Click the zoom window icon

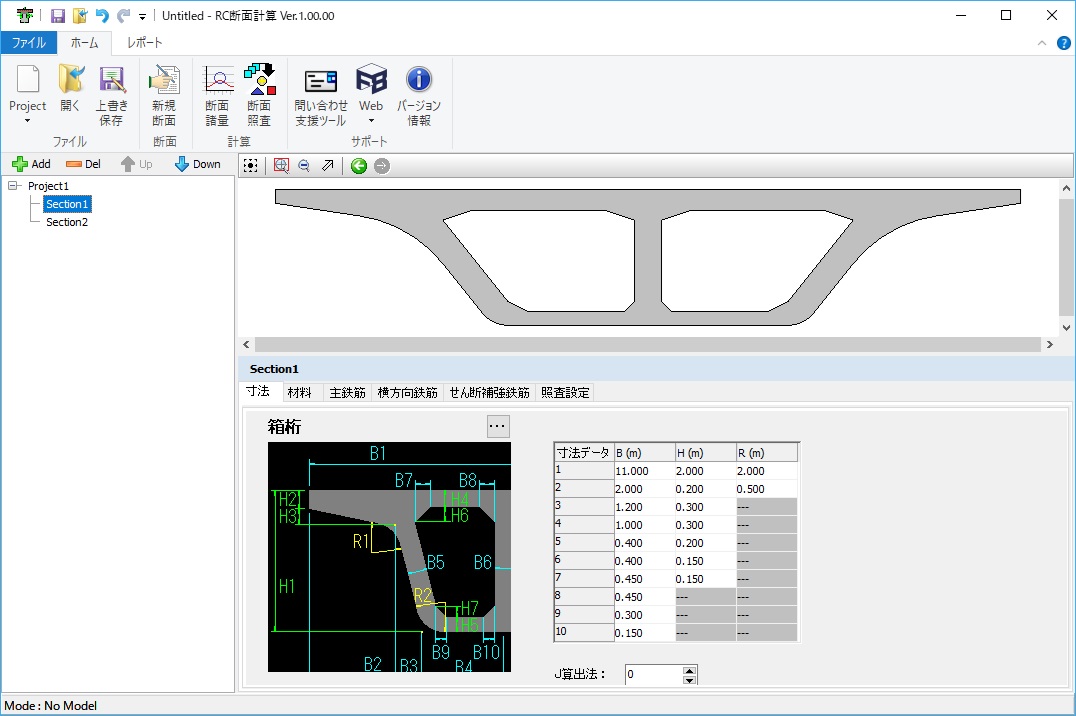tap(281, 165)
